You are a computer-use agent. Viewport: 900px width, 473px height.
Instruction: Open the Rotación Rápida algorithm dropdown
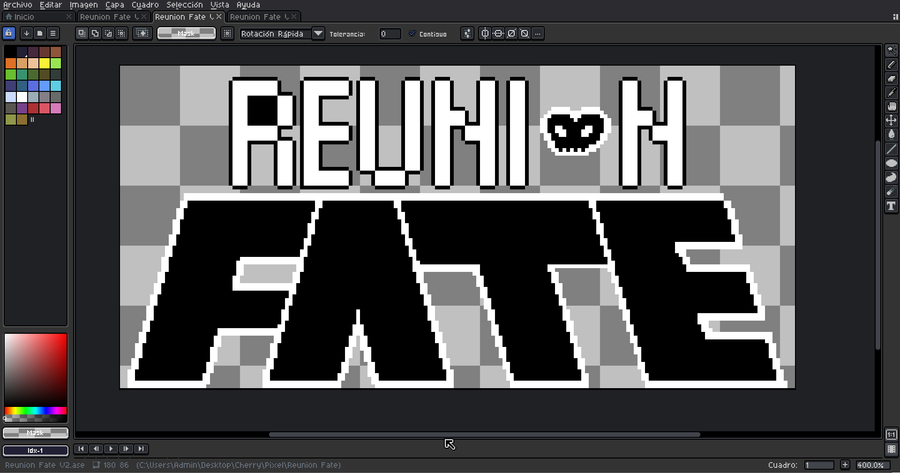pos(282,33)
